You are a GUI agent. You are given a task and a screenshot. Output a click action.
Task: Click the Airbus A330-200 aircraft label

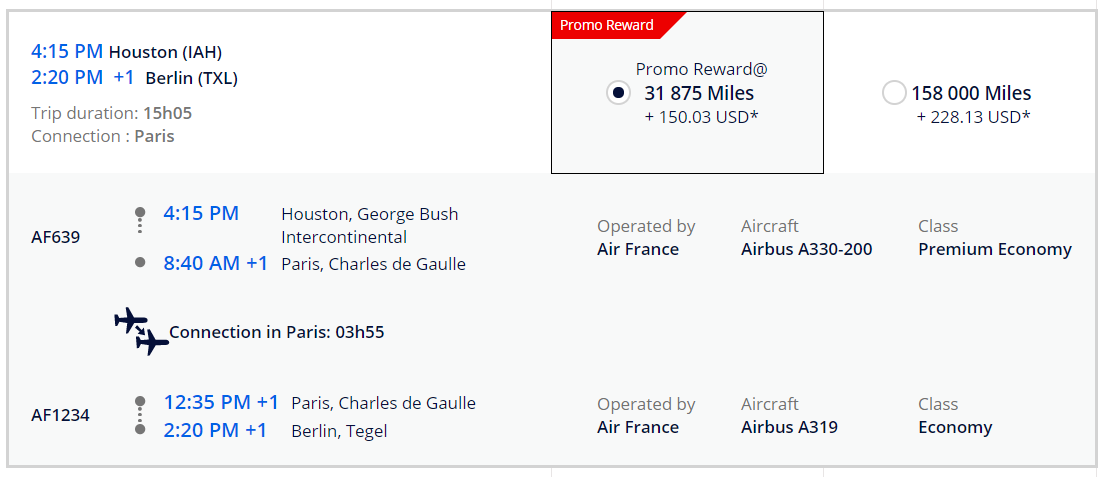806,249
